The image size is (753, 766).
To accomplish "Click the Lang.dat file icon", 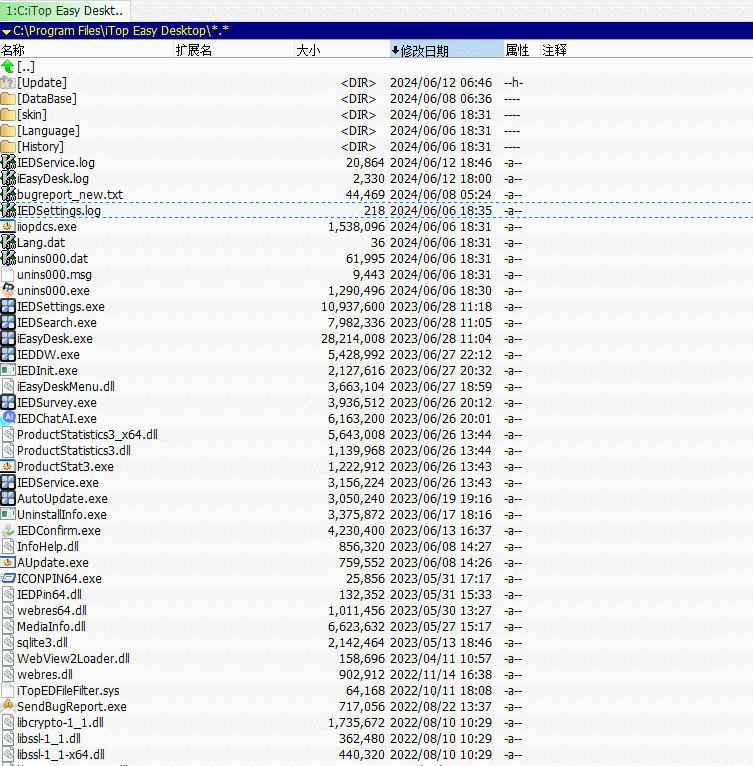I will click(x=8, y=243).
